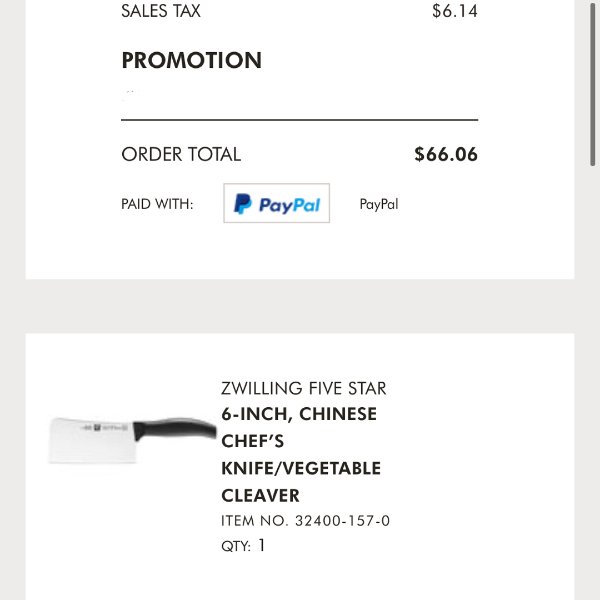600x600 pixels.
Task: Click the cleaver blade in product image
Action: [92, 440]
